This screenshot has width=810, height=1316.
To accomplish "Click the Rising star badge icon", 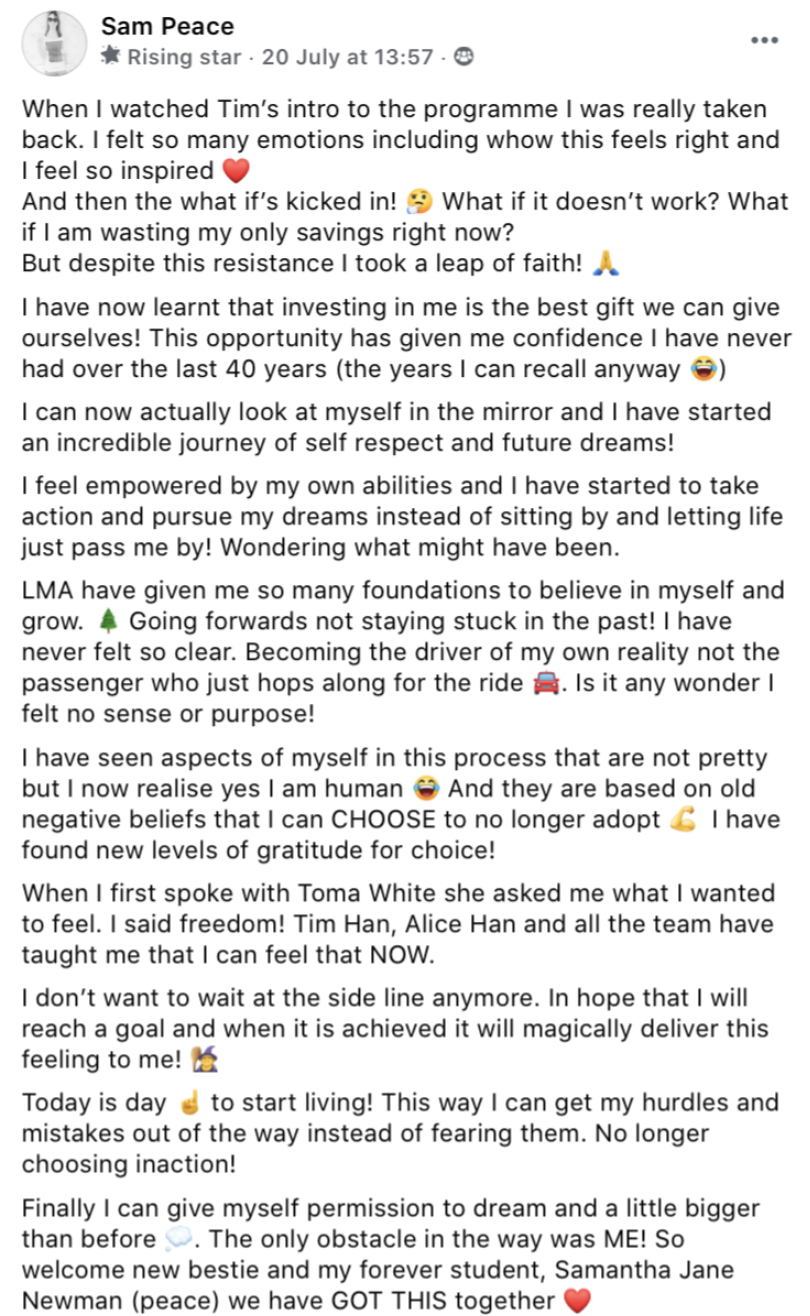I will 111,58.
